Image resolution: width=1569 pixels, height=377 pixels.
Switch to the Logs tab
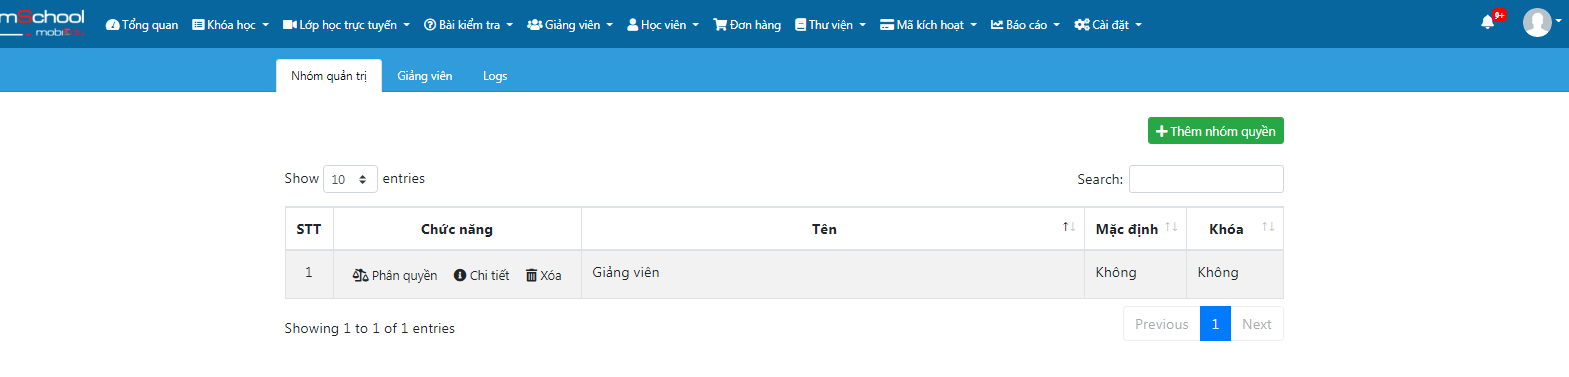[x=495, y=76]
